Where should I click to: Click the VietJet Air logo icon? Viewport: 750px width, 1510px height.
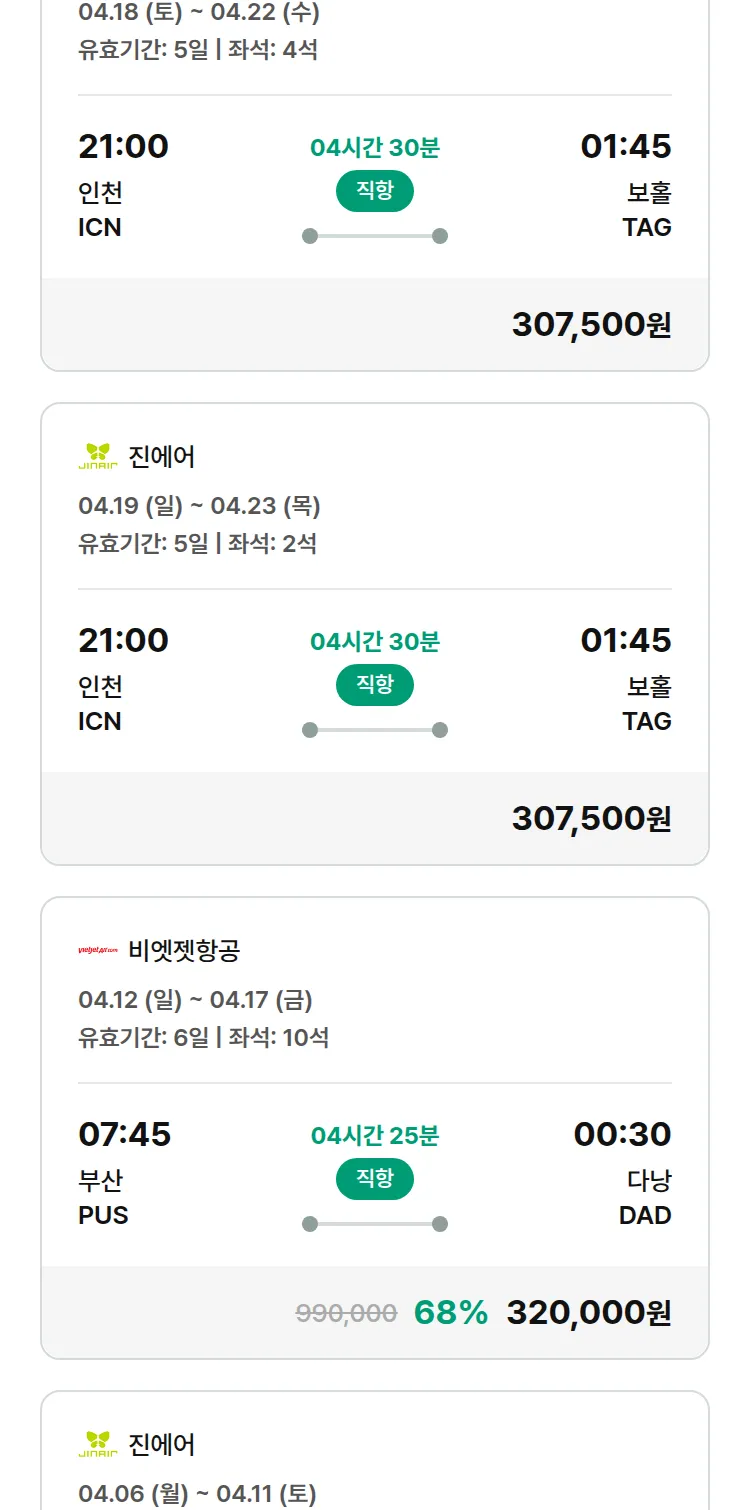tap(98, 950)
